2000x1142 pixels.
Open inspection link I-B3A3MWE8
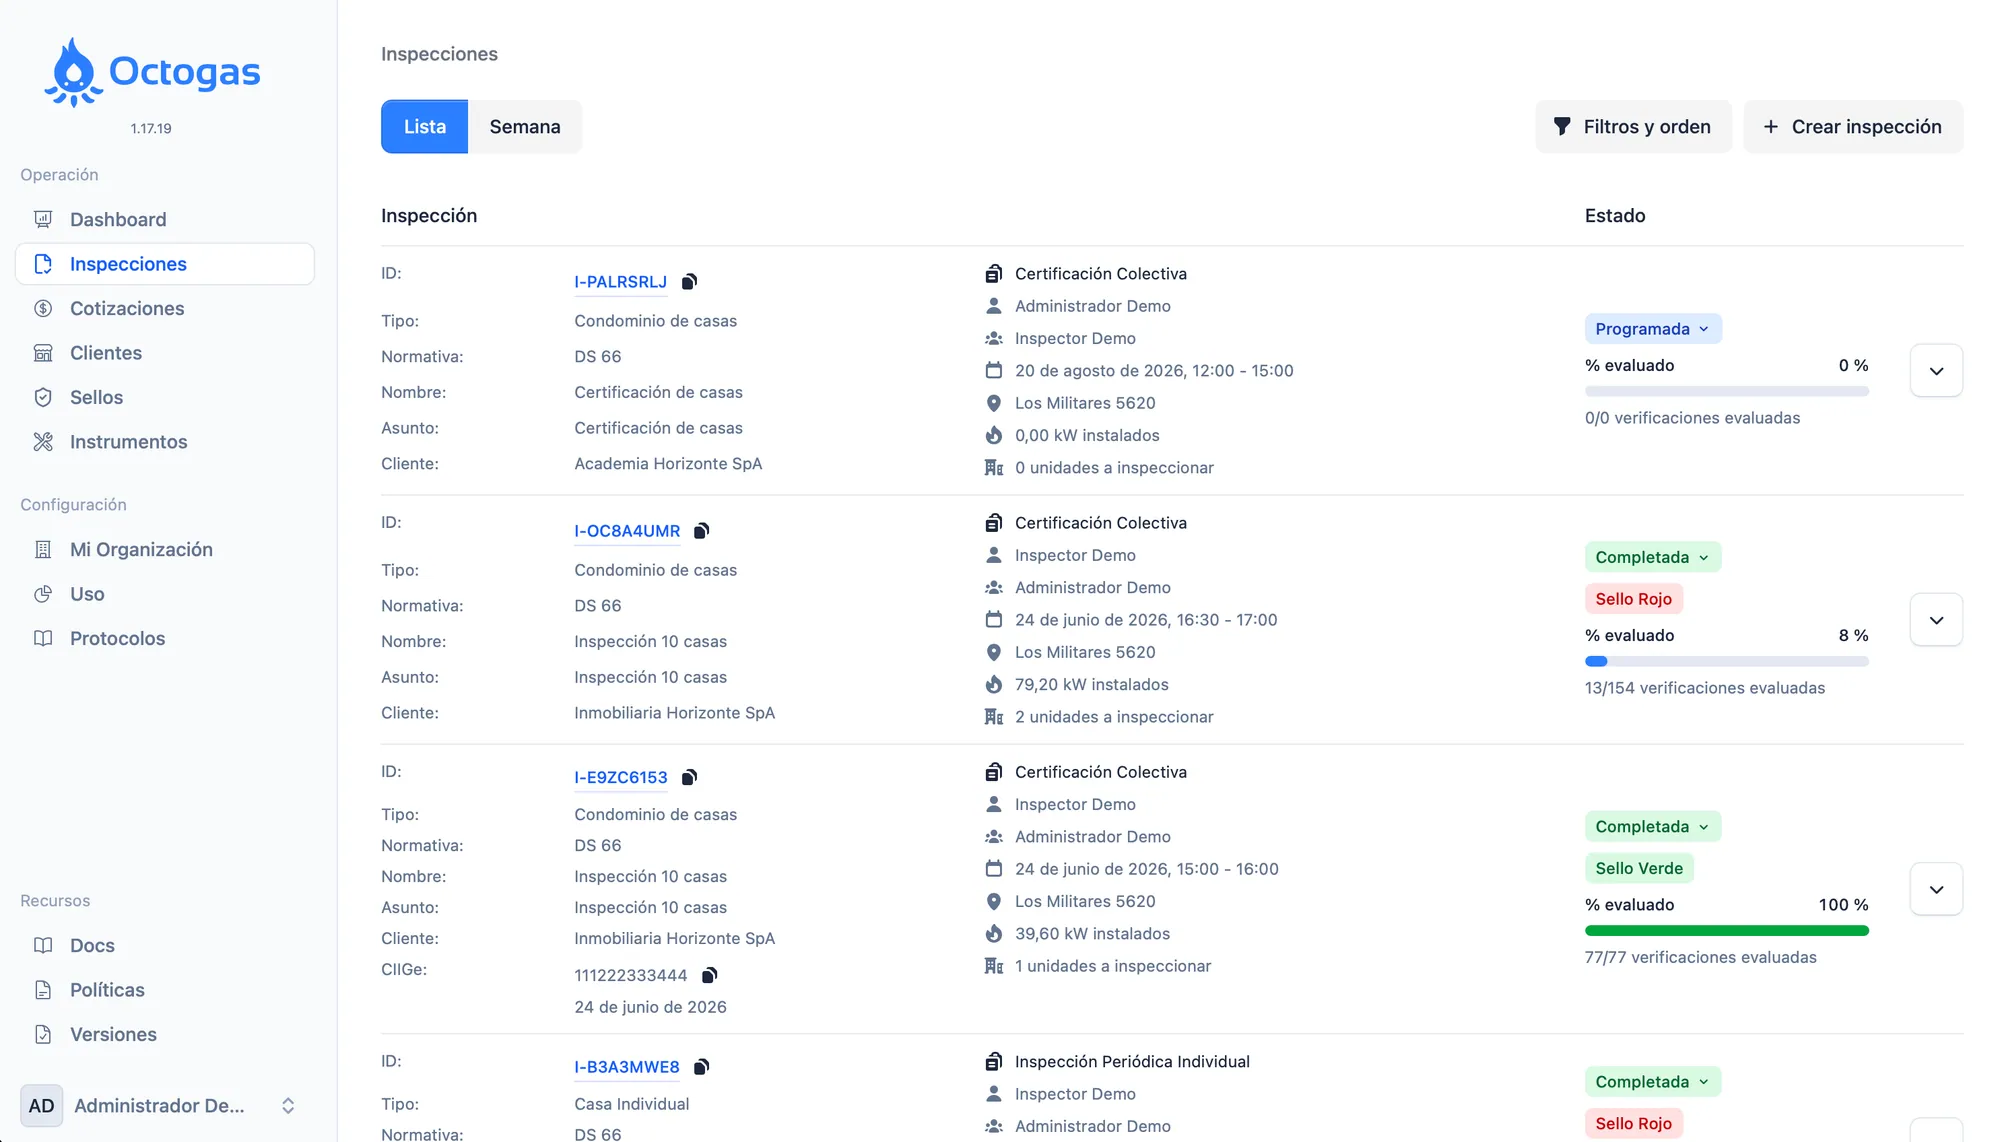point(627,1067)
